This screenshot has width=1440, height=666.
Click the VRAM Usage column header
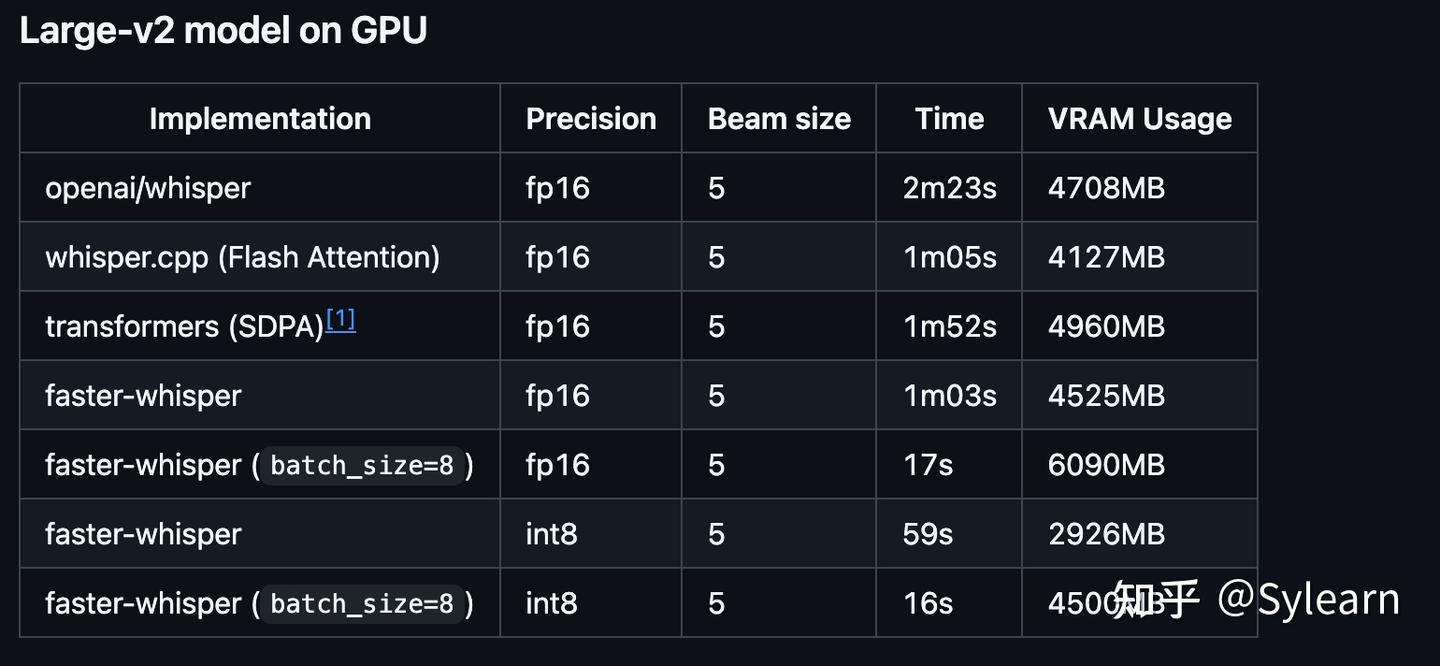click(x=1139, y=119)
